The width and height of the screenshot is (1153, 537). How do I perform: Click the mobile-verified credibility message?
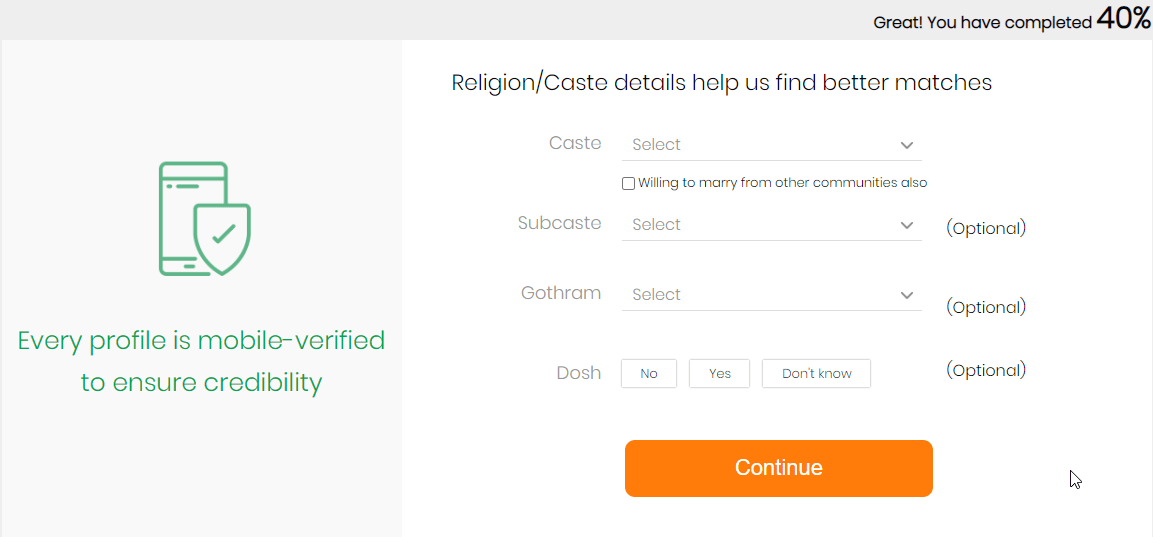point(201,362)
